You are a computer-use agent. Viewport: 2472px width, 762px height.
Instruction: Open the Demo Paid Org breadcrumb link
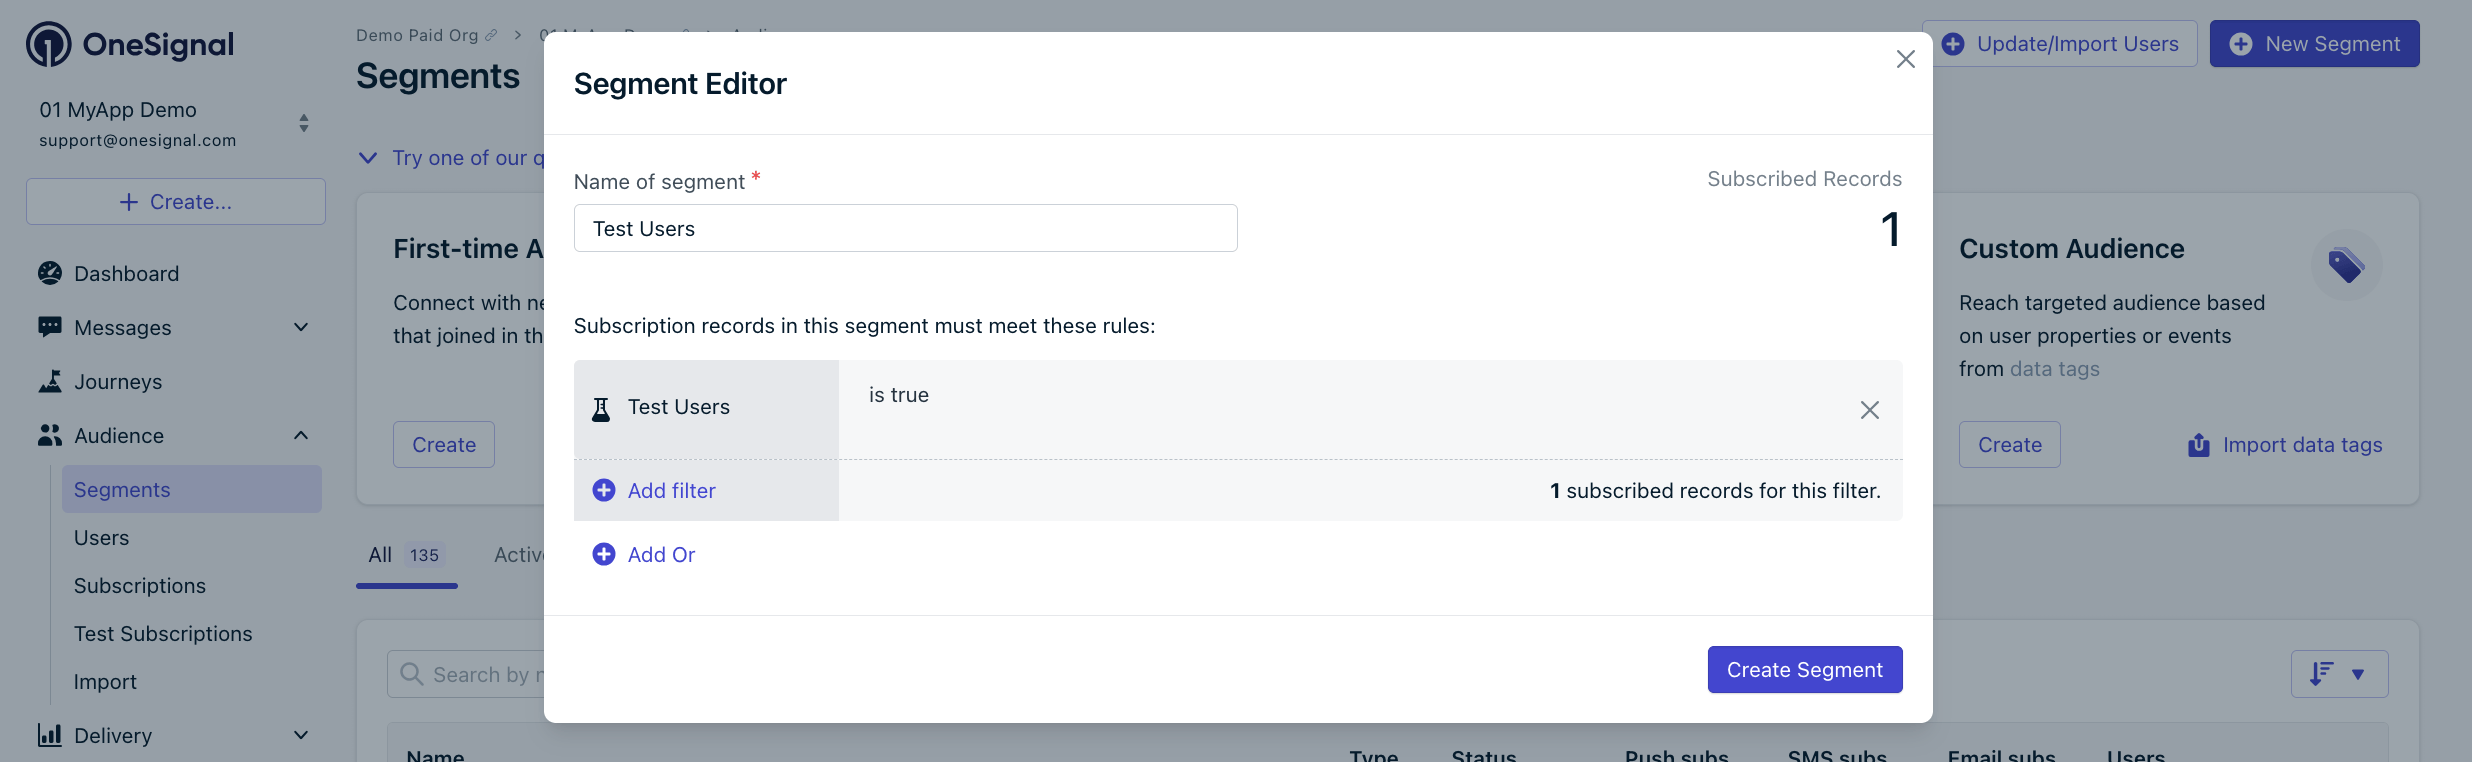click(416, 35)
